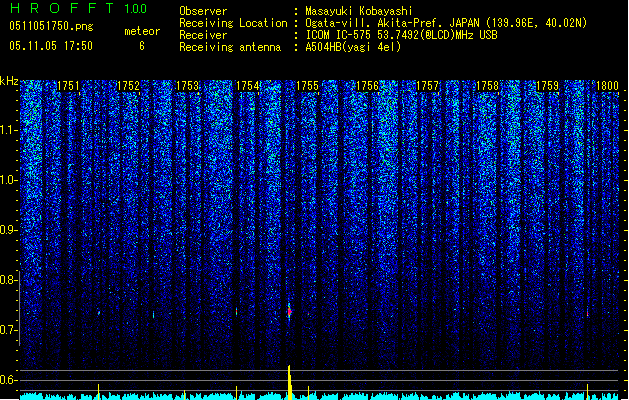
Task: Click the 1759 time marker
Action: tap(547, 86)
